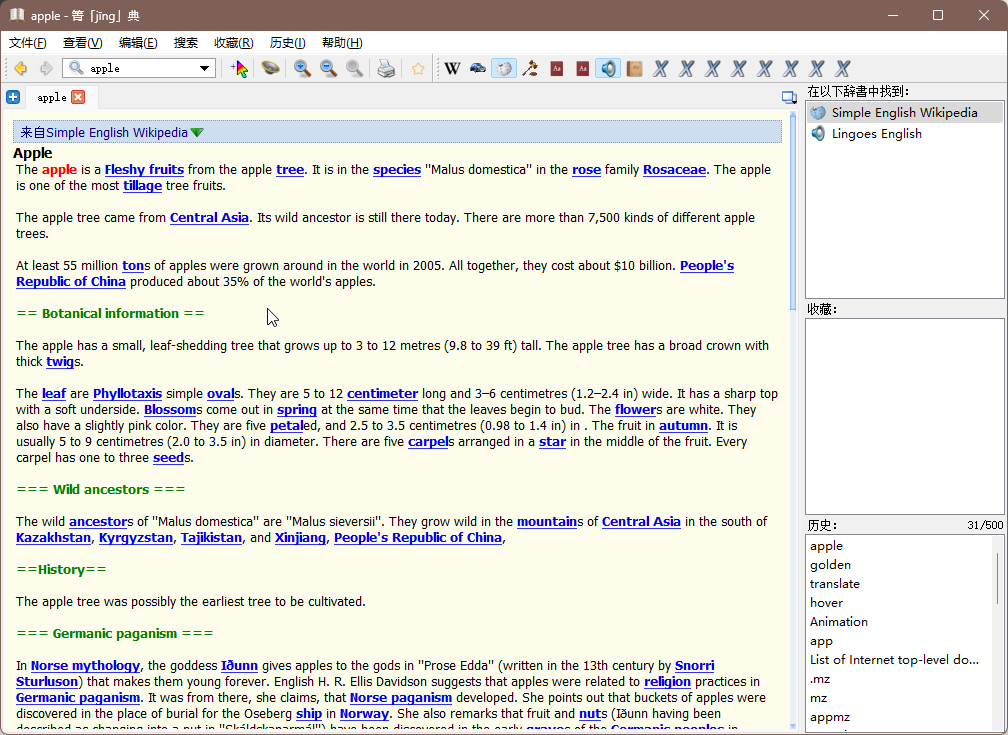Disable the highlighted Simple English Wikipedia globe icon
The width and height of the screenshot is (1008, 735).
pos(504,68)
